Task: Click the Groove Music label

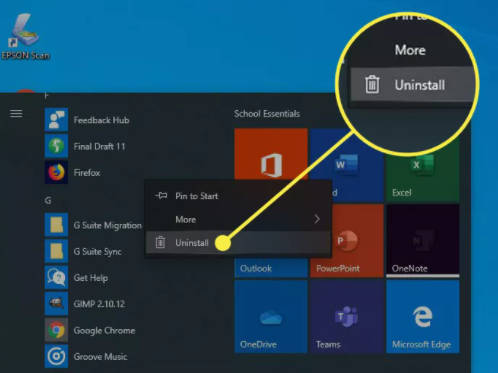Action: click(100, 356)
